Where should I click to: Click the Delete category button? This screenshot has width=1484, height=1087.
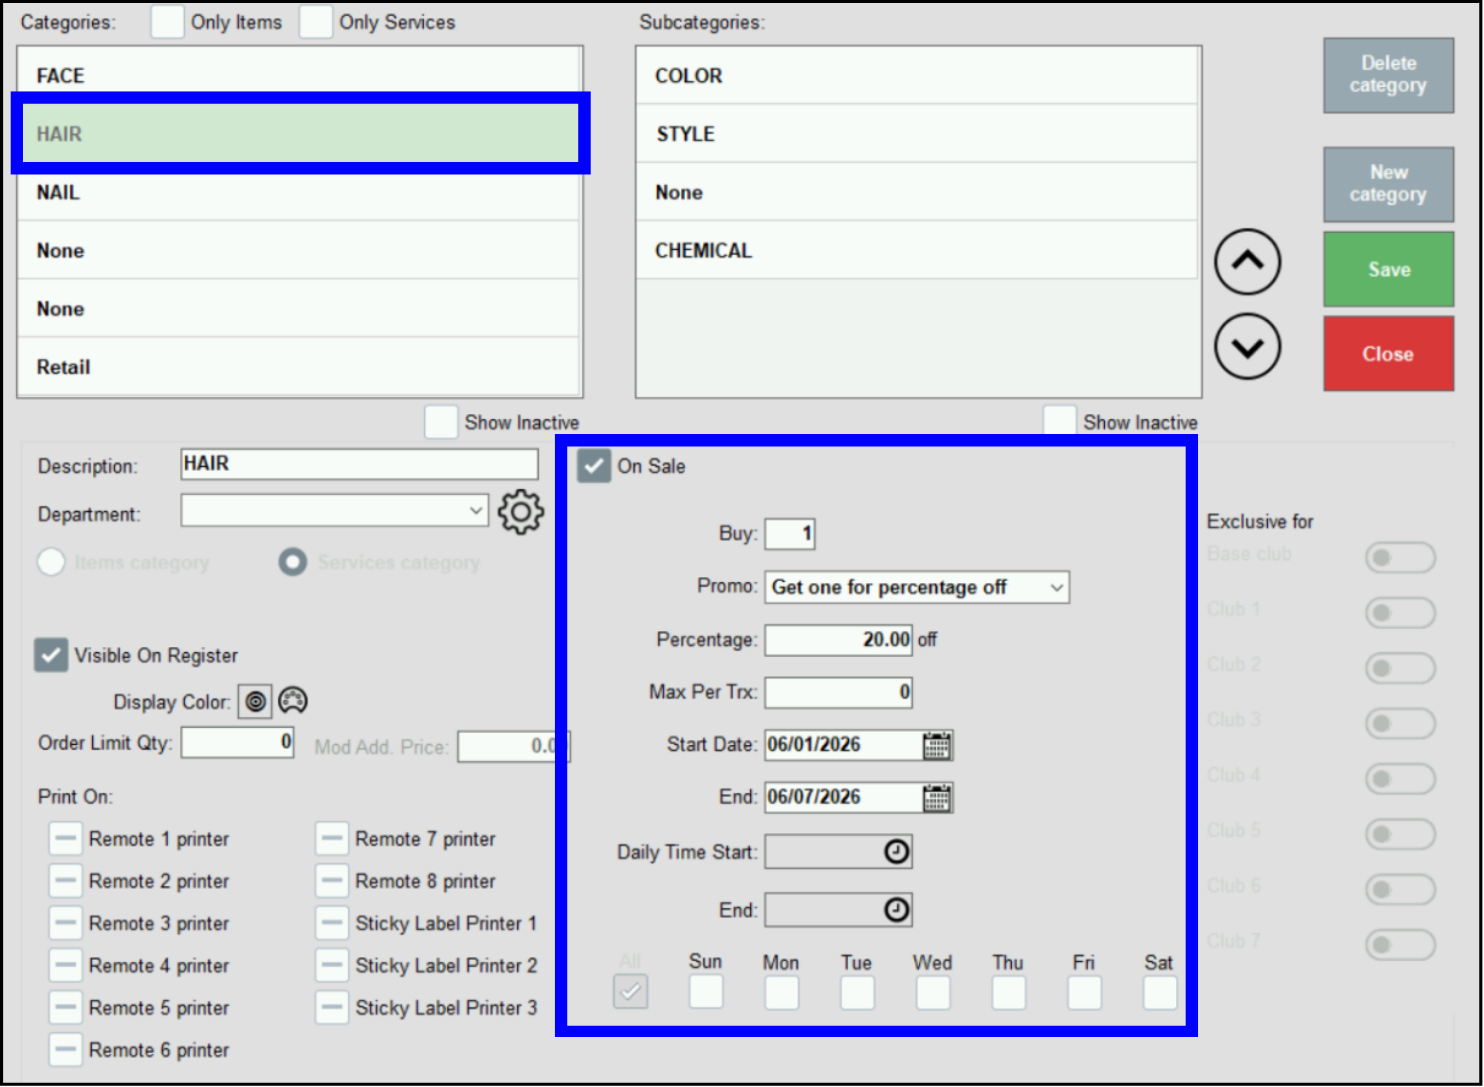click(1388, 75)
